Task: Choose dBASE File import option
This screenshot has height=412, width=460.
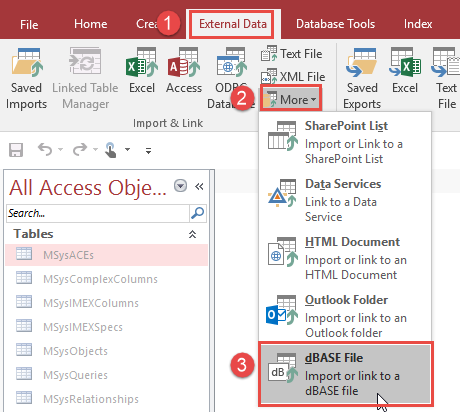Action: coord(345,374)
